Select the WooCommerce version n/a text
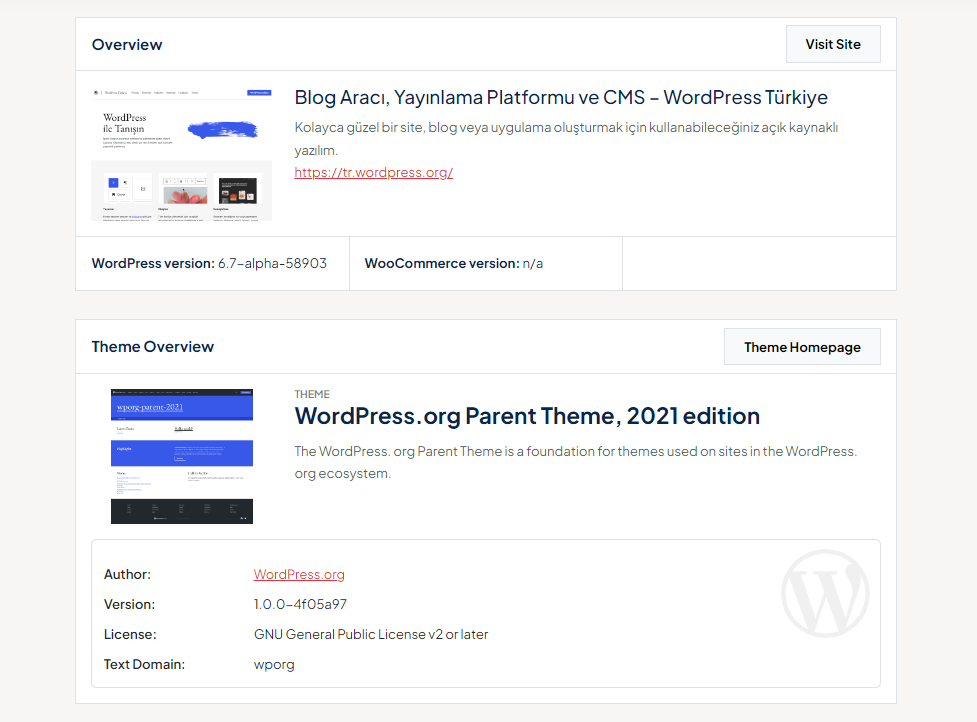Viewport: 977px width, 722px height. click(x=454, y=264)
